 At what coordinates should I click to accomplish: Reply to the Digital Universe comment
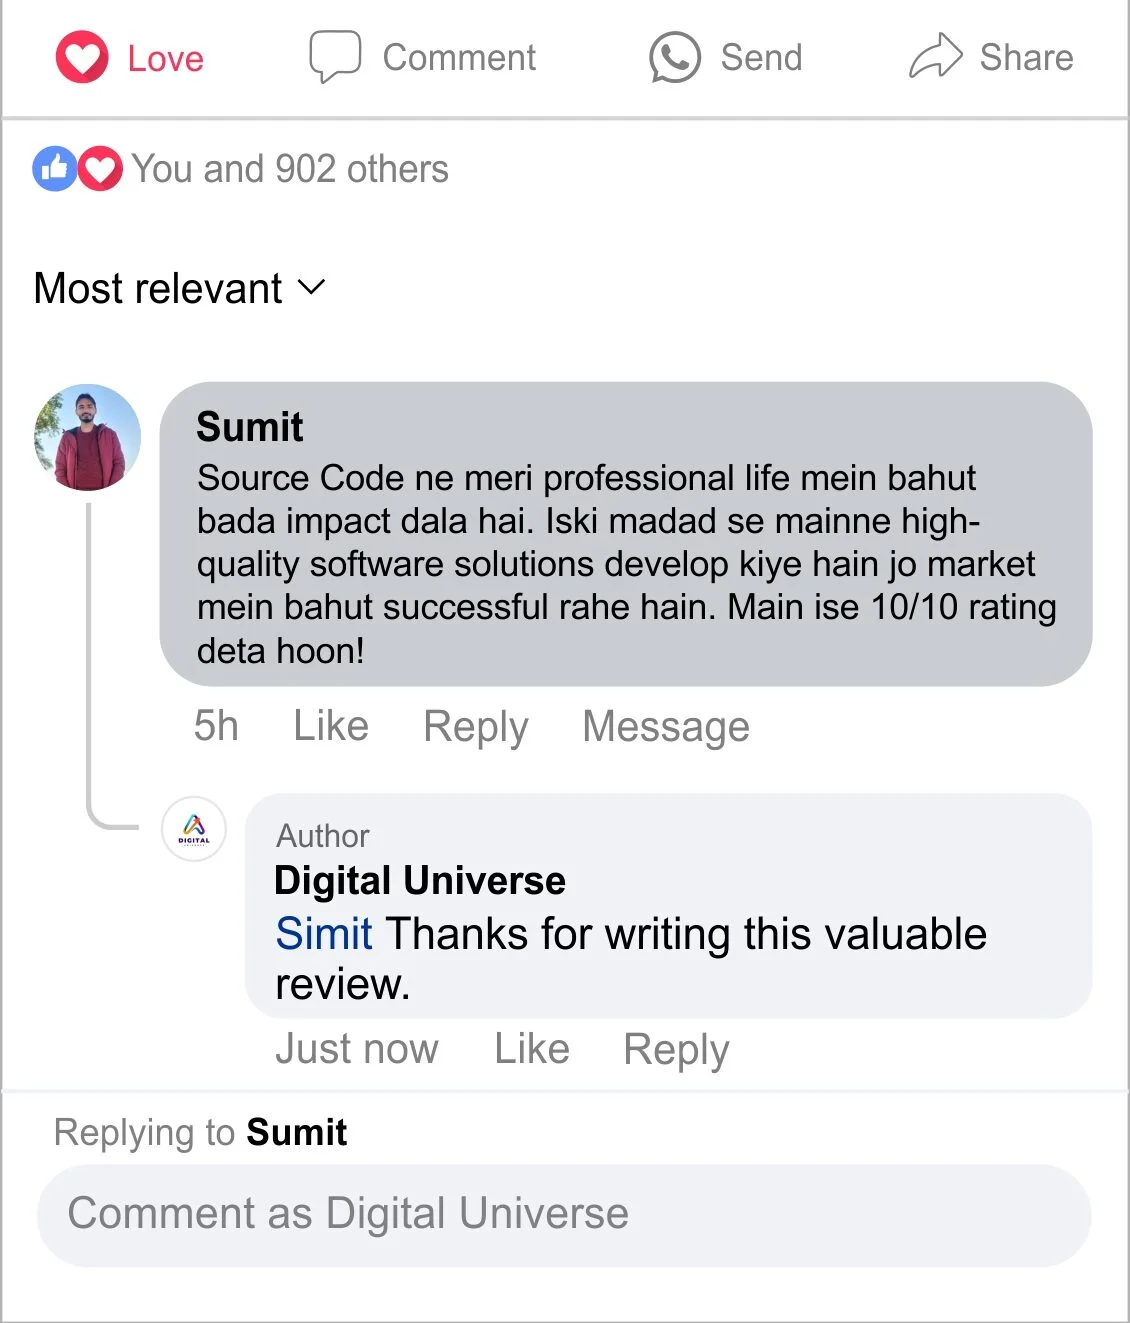click(x=676, y=1049)
